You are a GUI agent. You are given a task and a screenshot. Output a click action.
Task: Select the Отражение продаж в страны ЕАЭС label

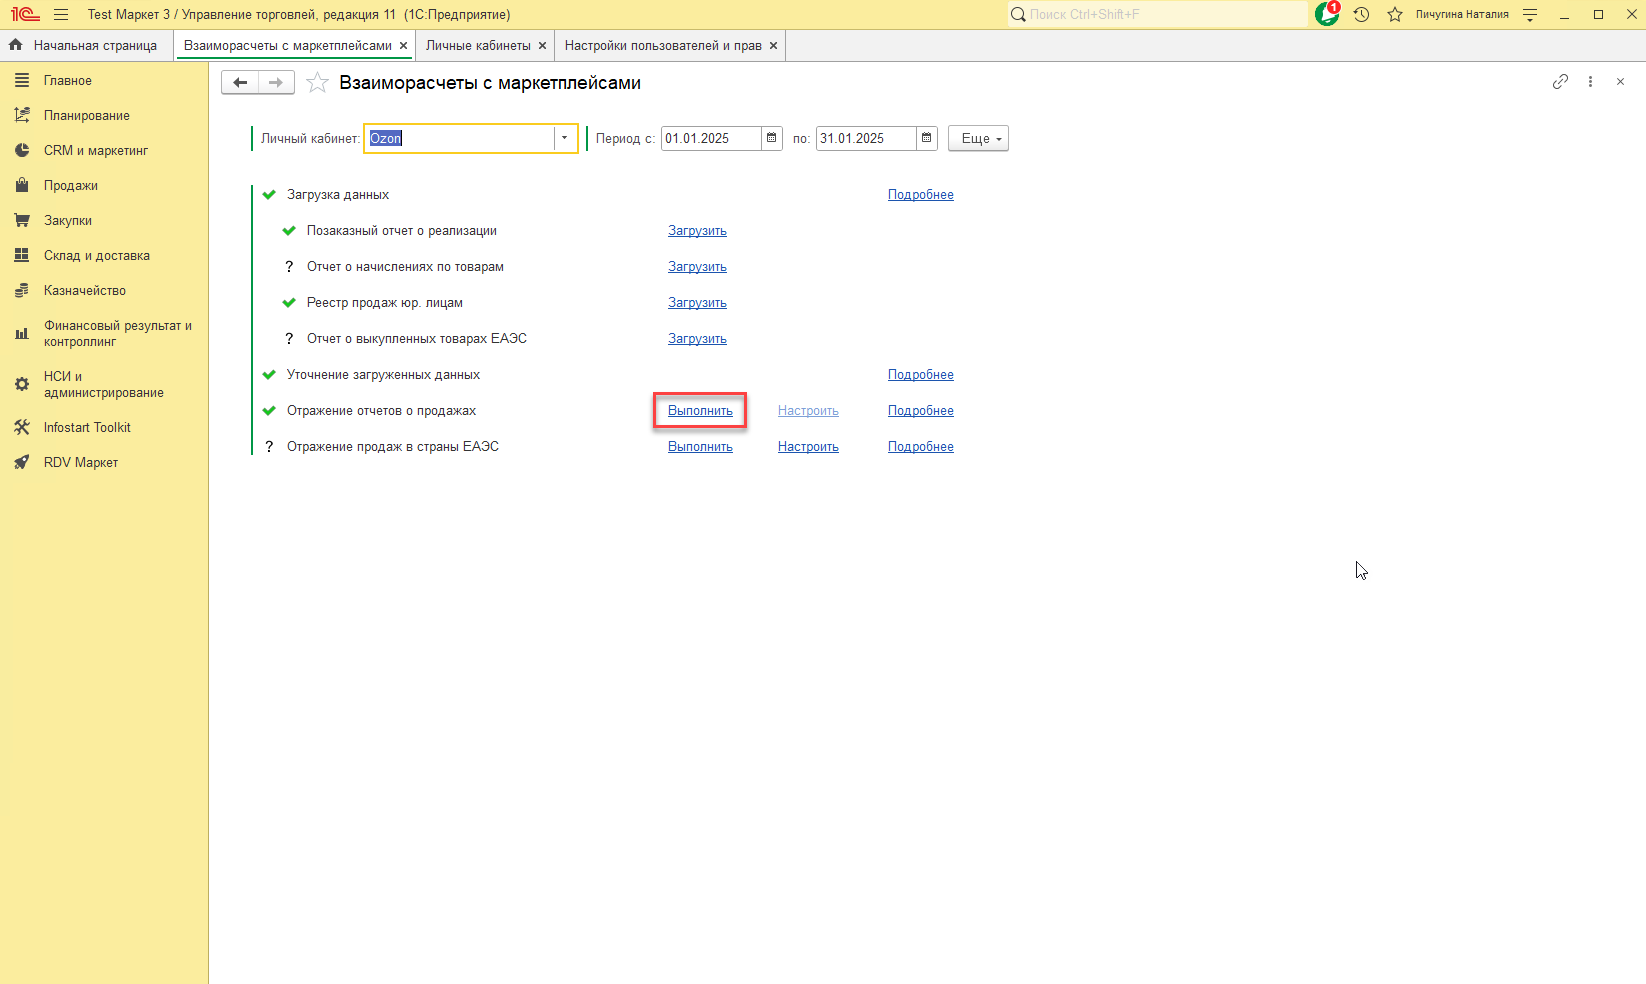[x=393, y=447]
